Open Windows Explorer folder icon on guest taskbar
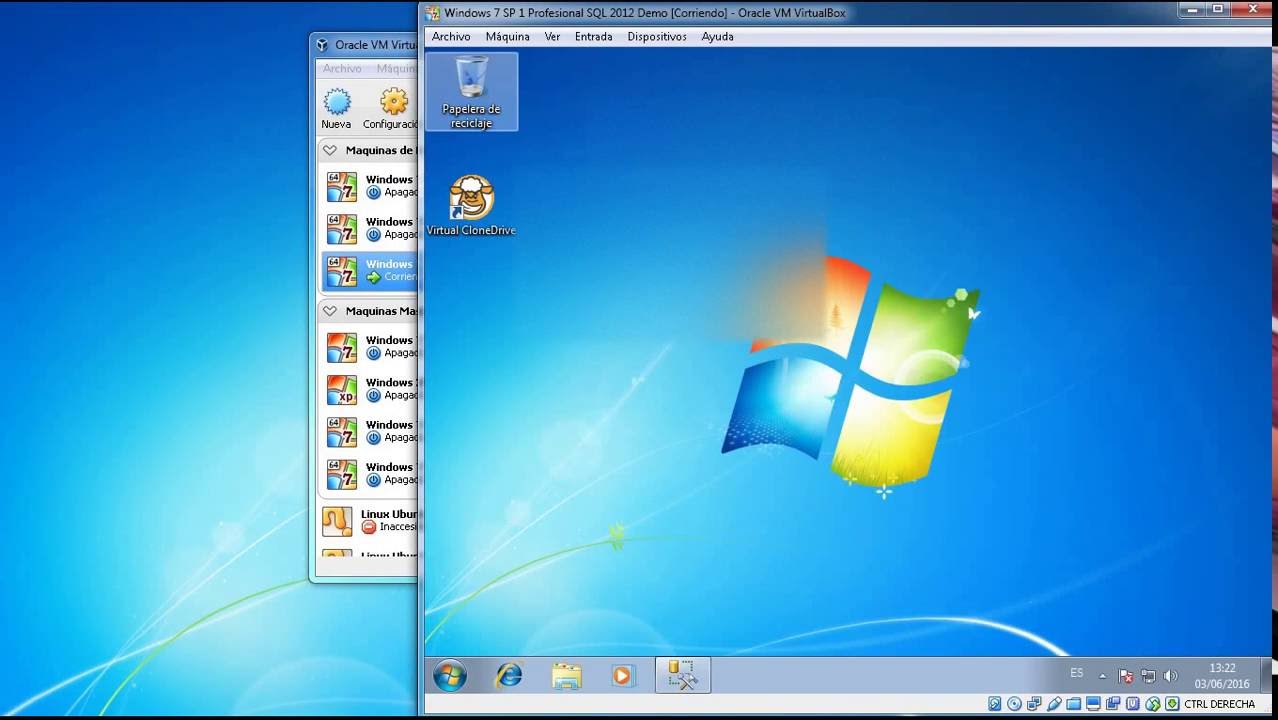The height and width of the screenshot is (720, 1278). (566, 676)
